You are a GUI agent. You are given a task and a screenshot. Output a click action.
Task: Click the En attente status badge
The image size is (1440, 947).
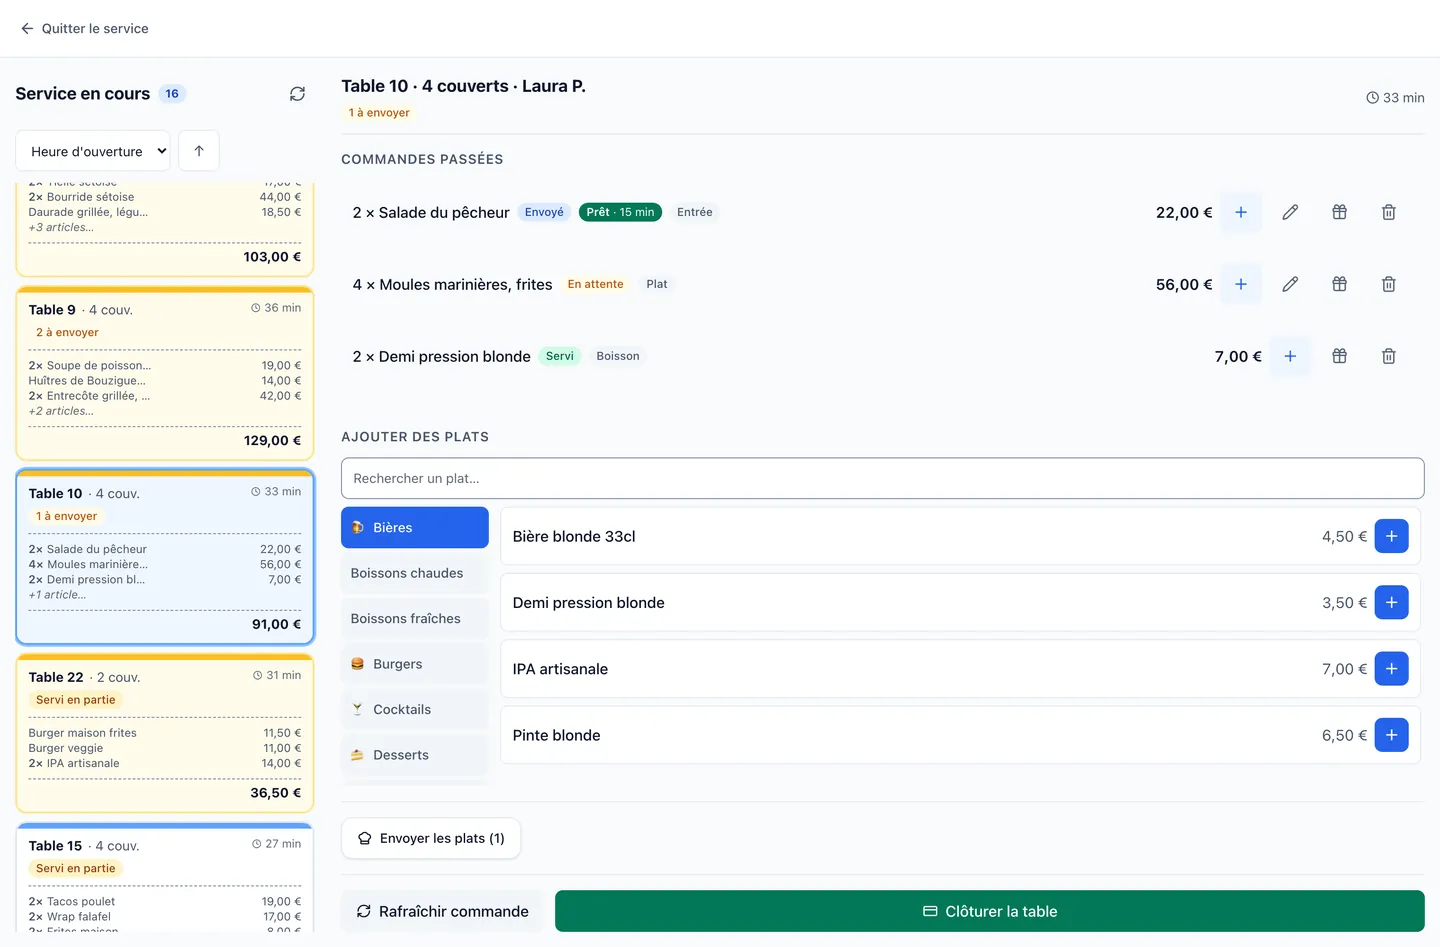[x=595, y=284]
